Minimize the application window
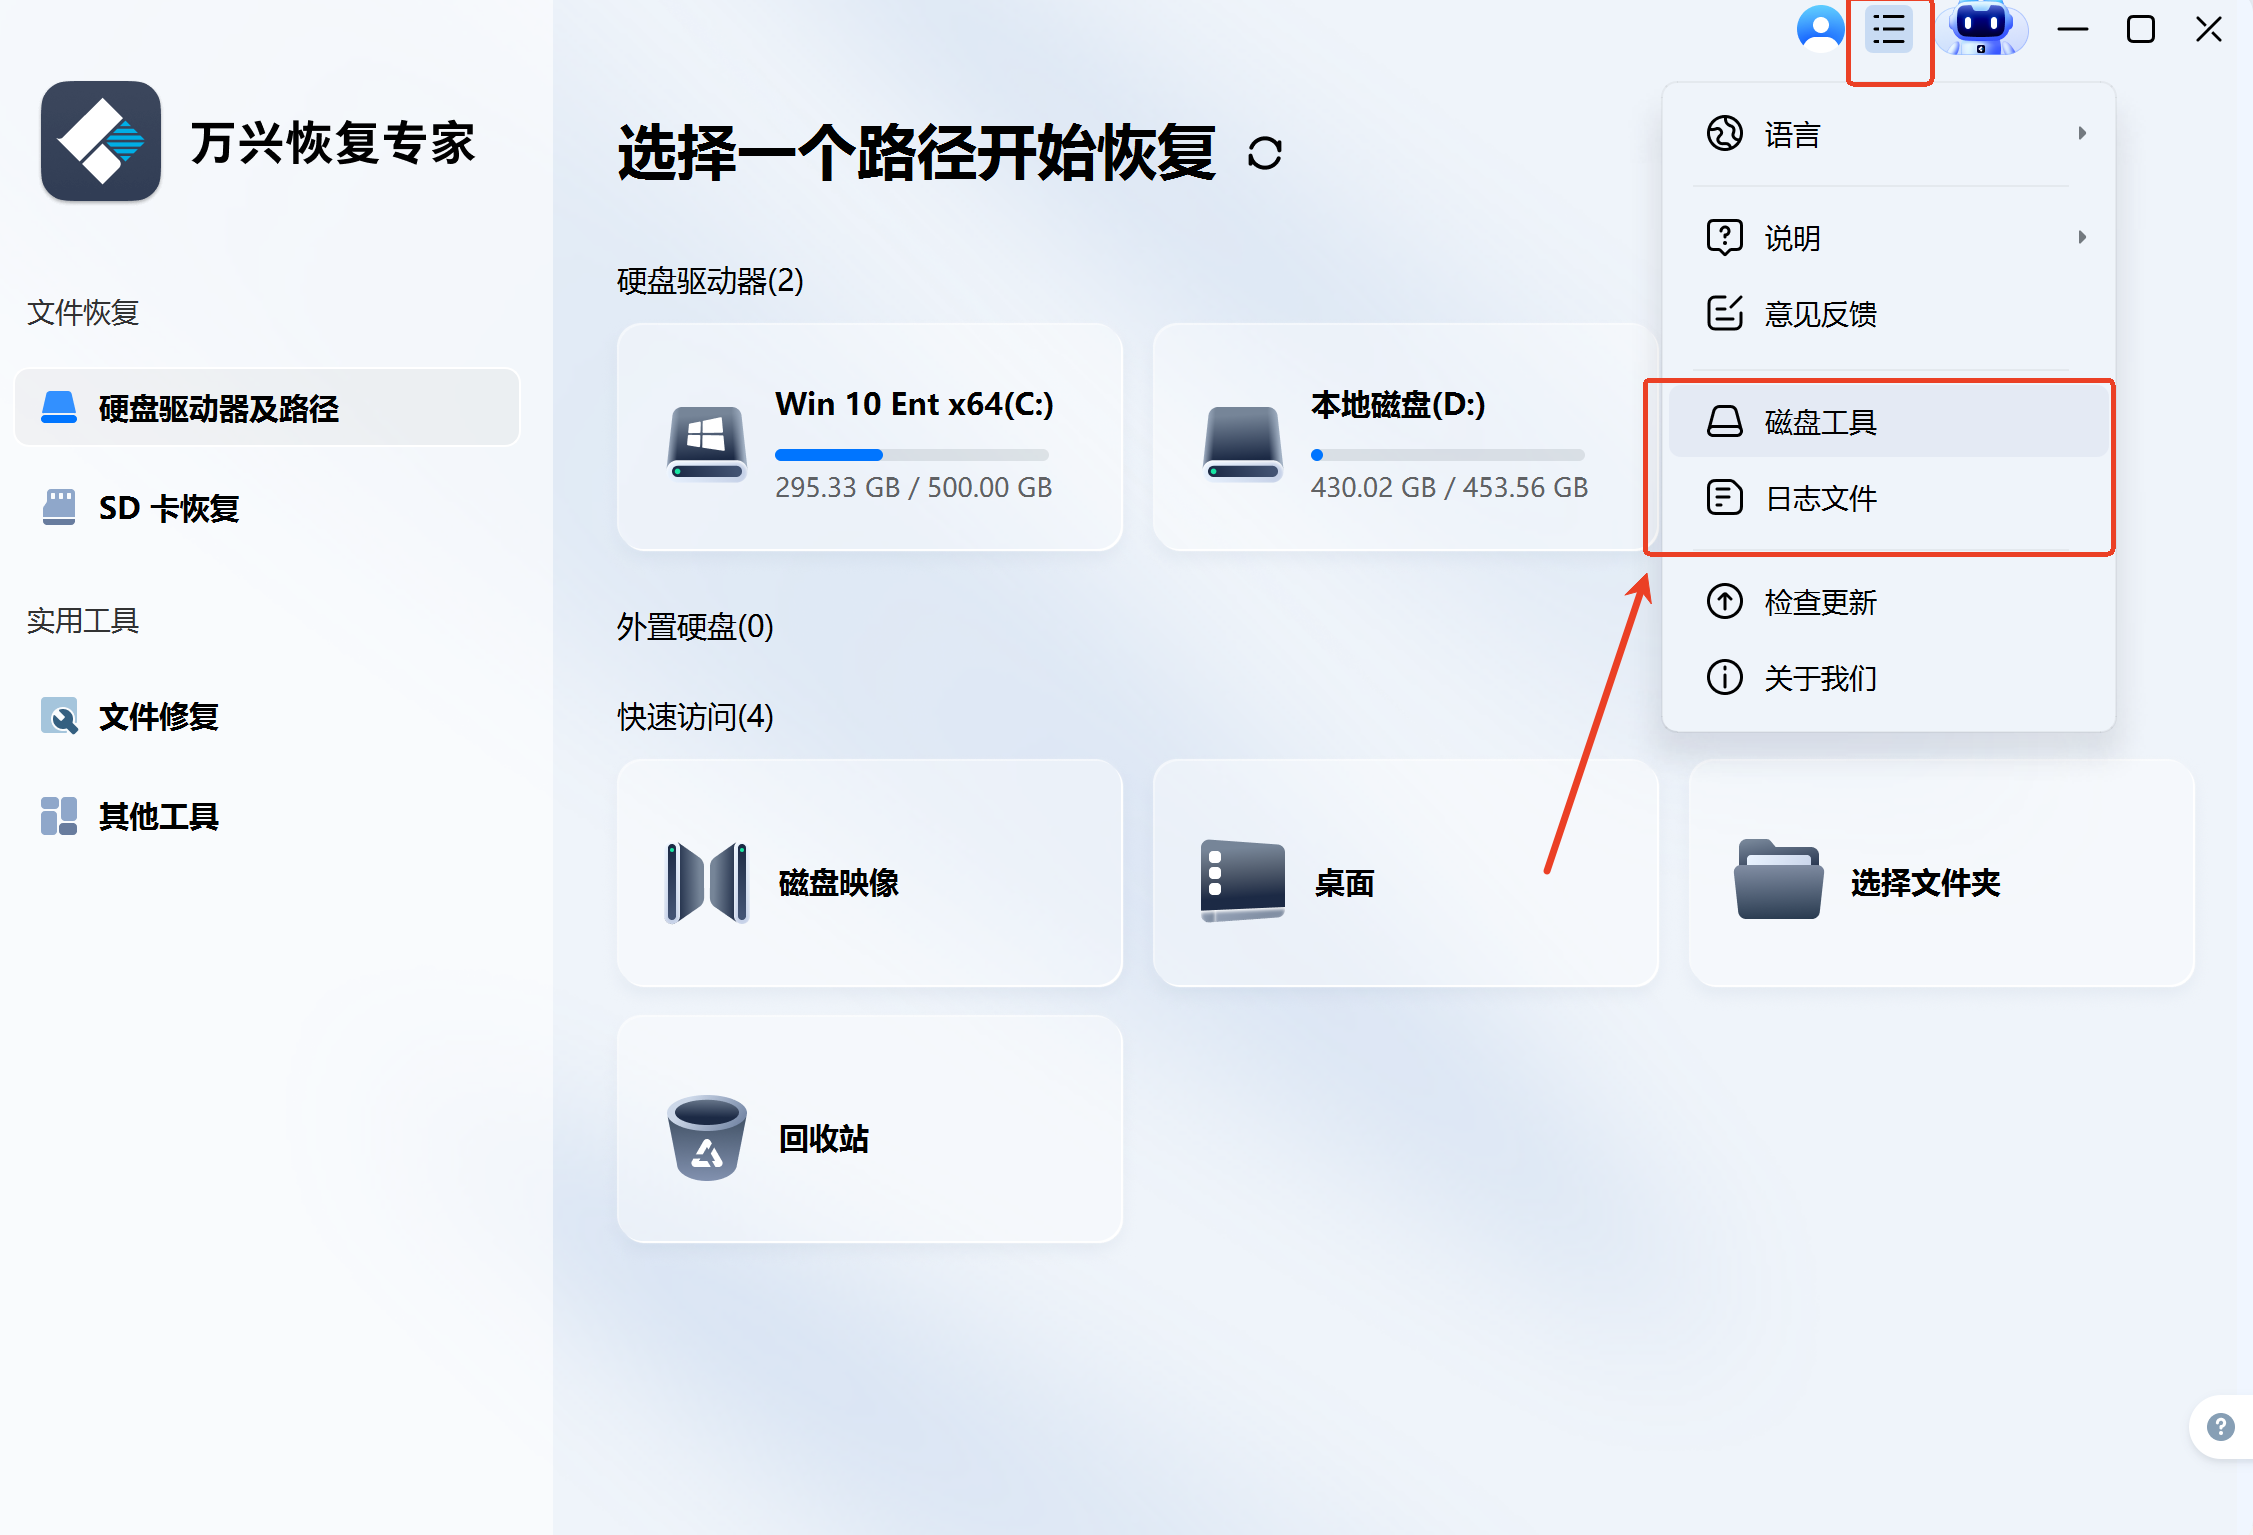This screenshot has width=2253, height=1535. [2072, 29]
